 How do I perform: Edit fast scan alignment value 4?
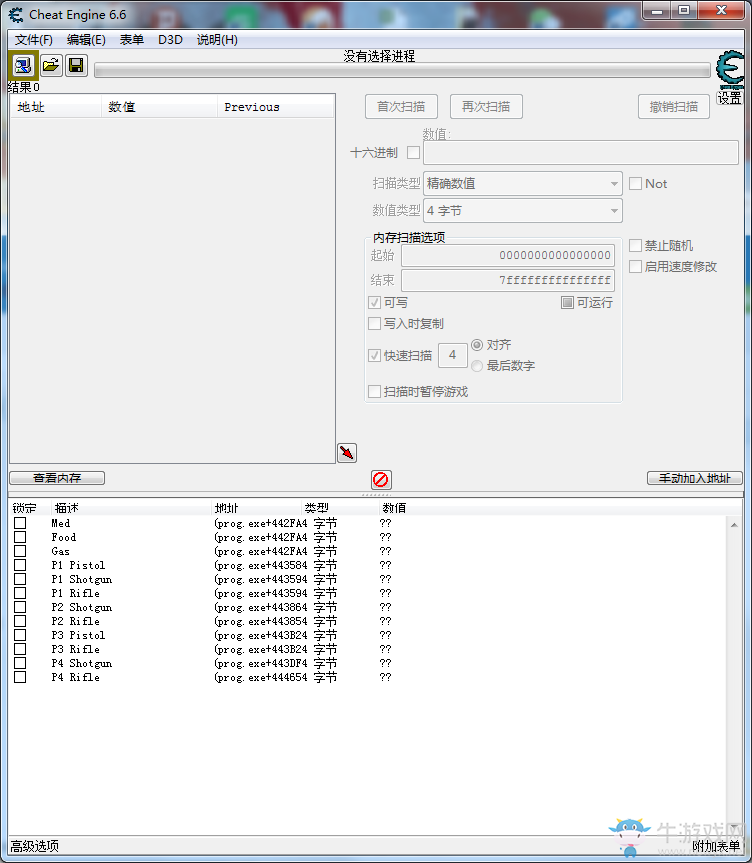point(453,355)
